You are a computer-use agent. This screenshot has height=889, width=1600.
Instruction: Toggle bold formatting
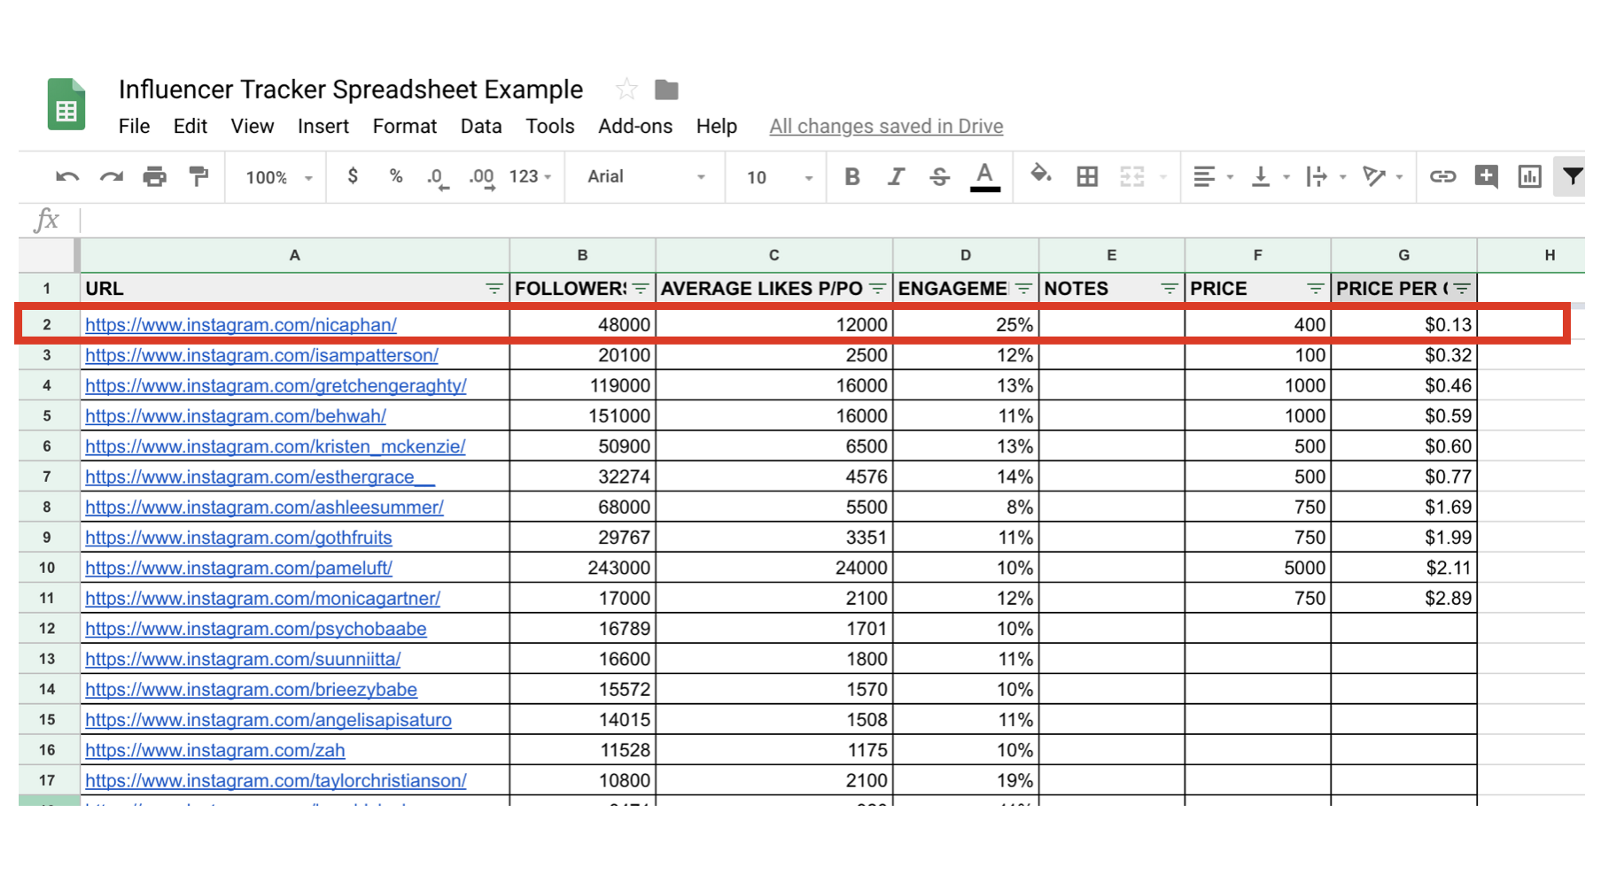[852, 177]
